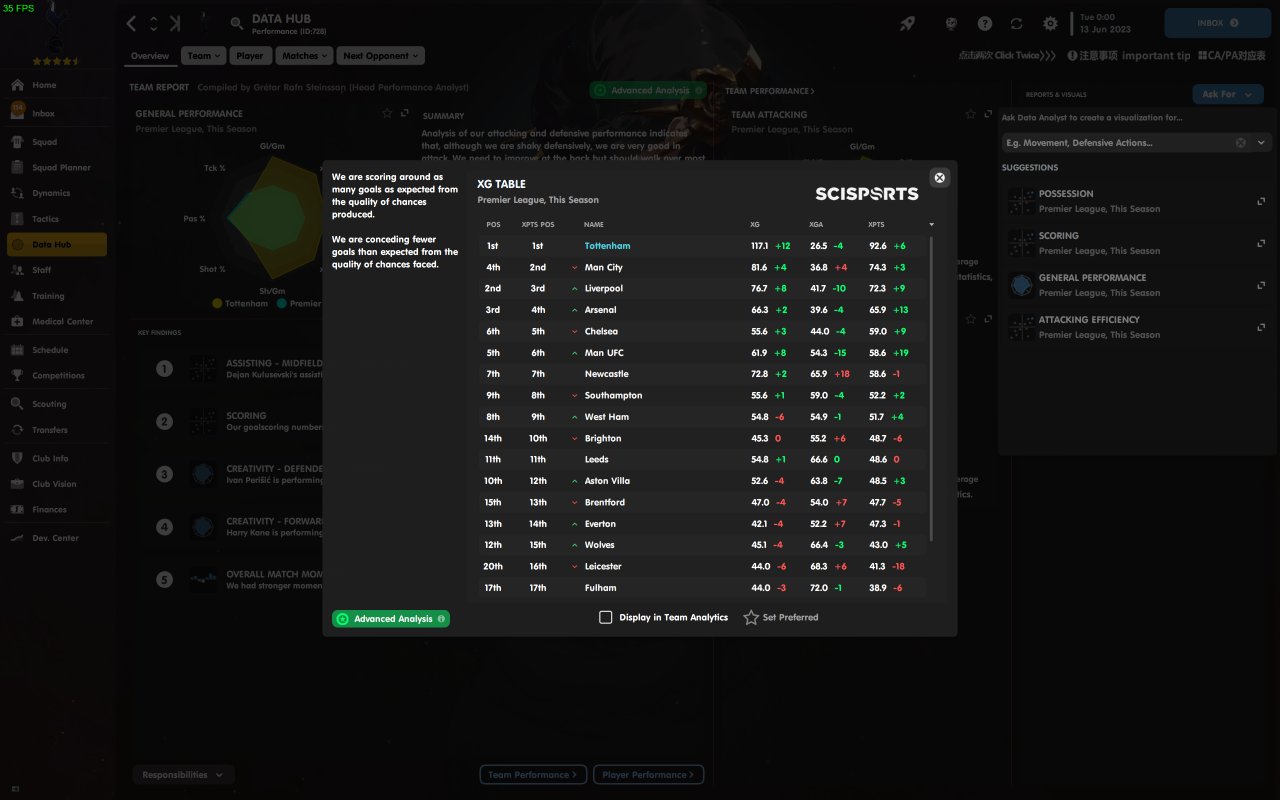Screen dimensions: 1280x800
Task: Open Player Performance button at bottom
Action: (x=649, y=775)
